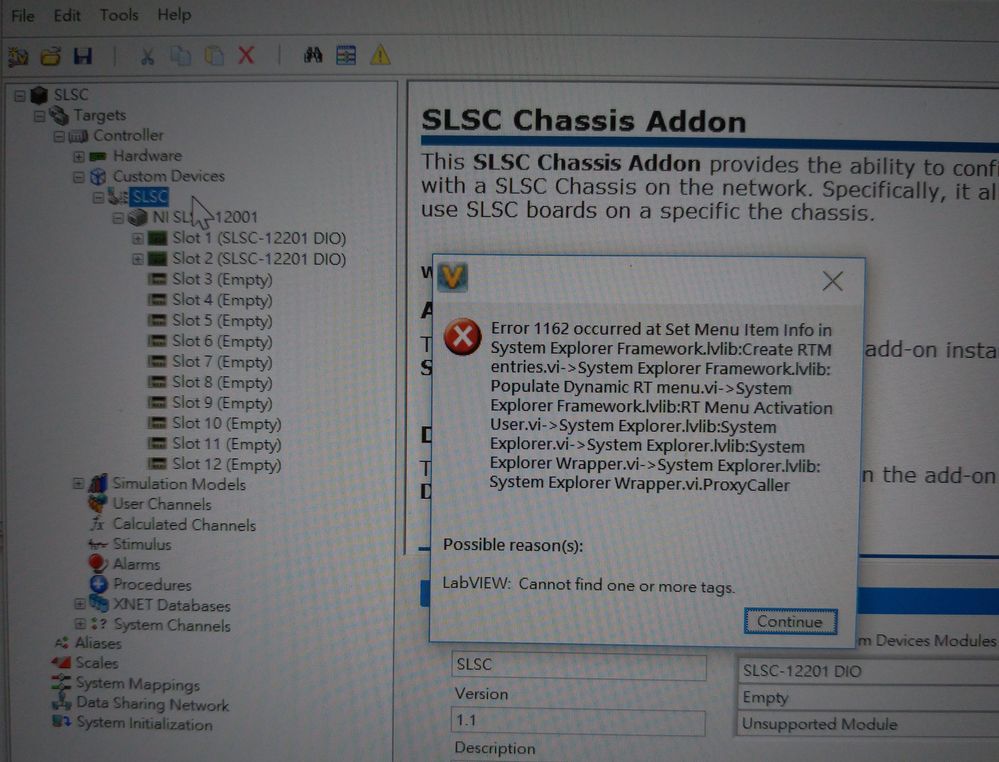
Task: Click the XNET Databases icon
Action: pyautogui.click(x=99, y=603)
